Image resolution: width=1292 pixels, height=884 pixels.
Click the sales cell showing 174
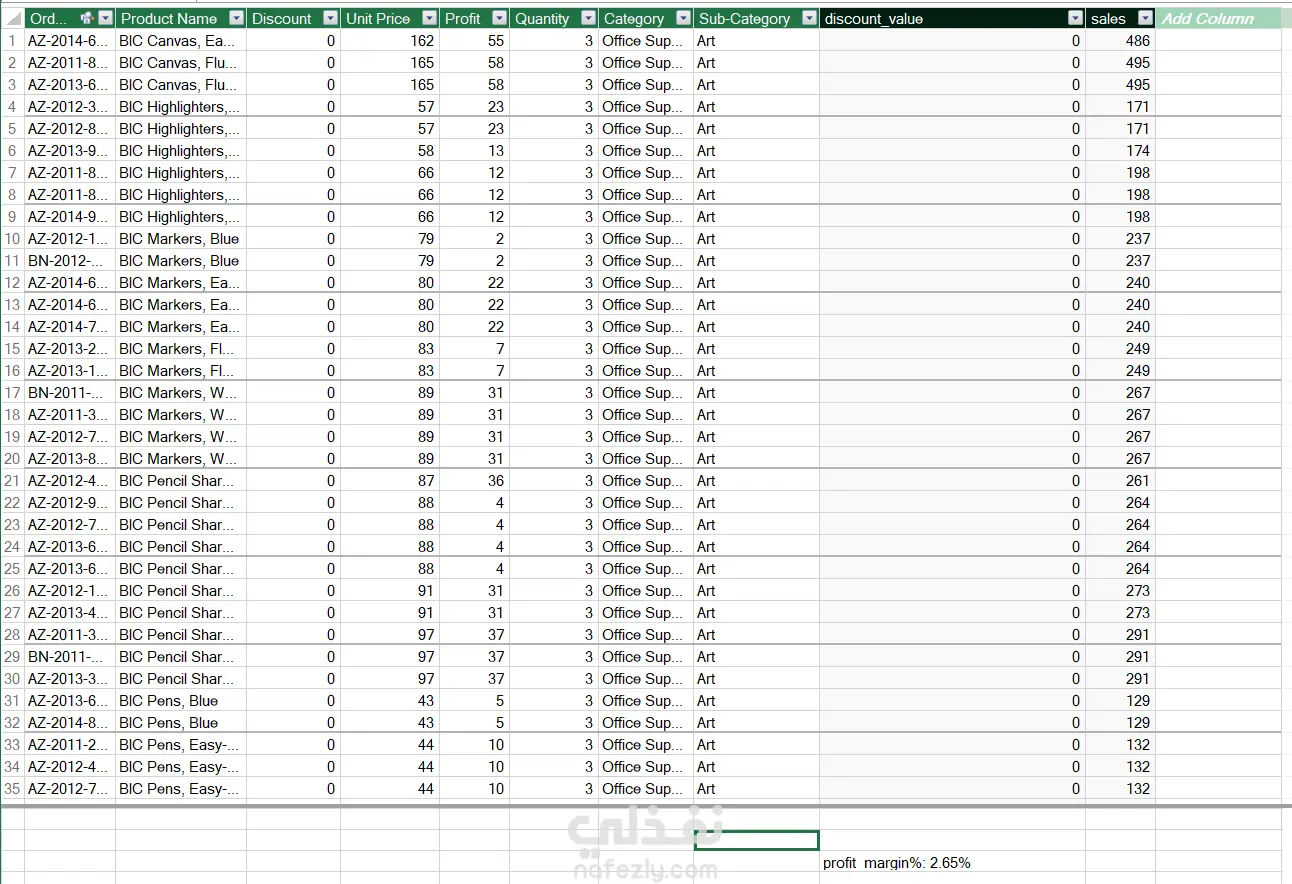point(1120,150)
